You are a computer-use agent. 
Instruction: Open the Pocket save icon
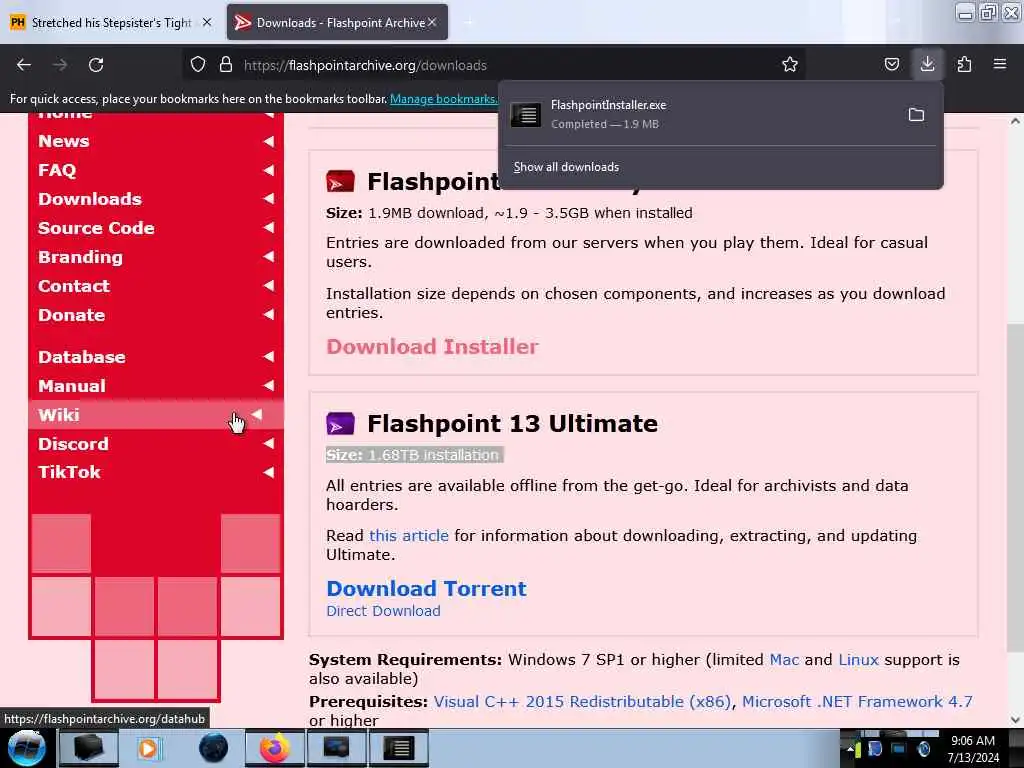pyautogui.click(x=891, y=65)
